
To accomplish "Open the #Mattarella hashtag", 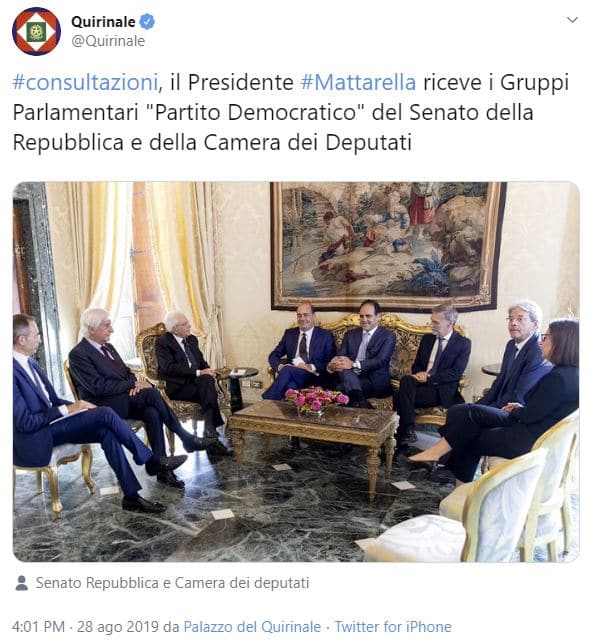I will (x=358, y=82).
